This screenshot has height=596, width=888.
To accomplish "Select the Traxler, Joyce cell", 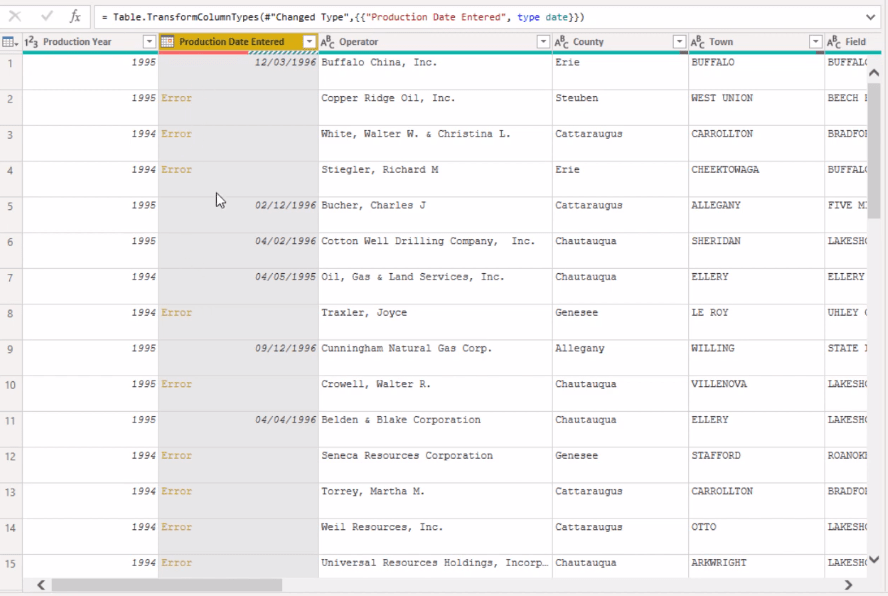I will coord(436,322).
